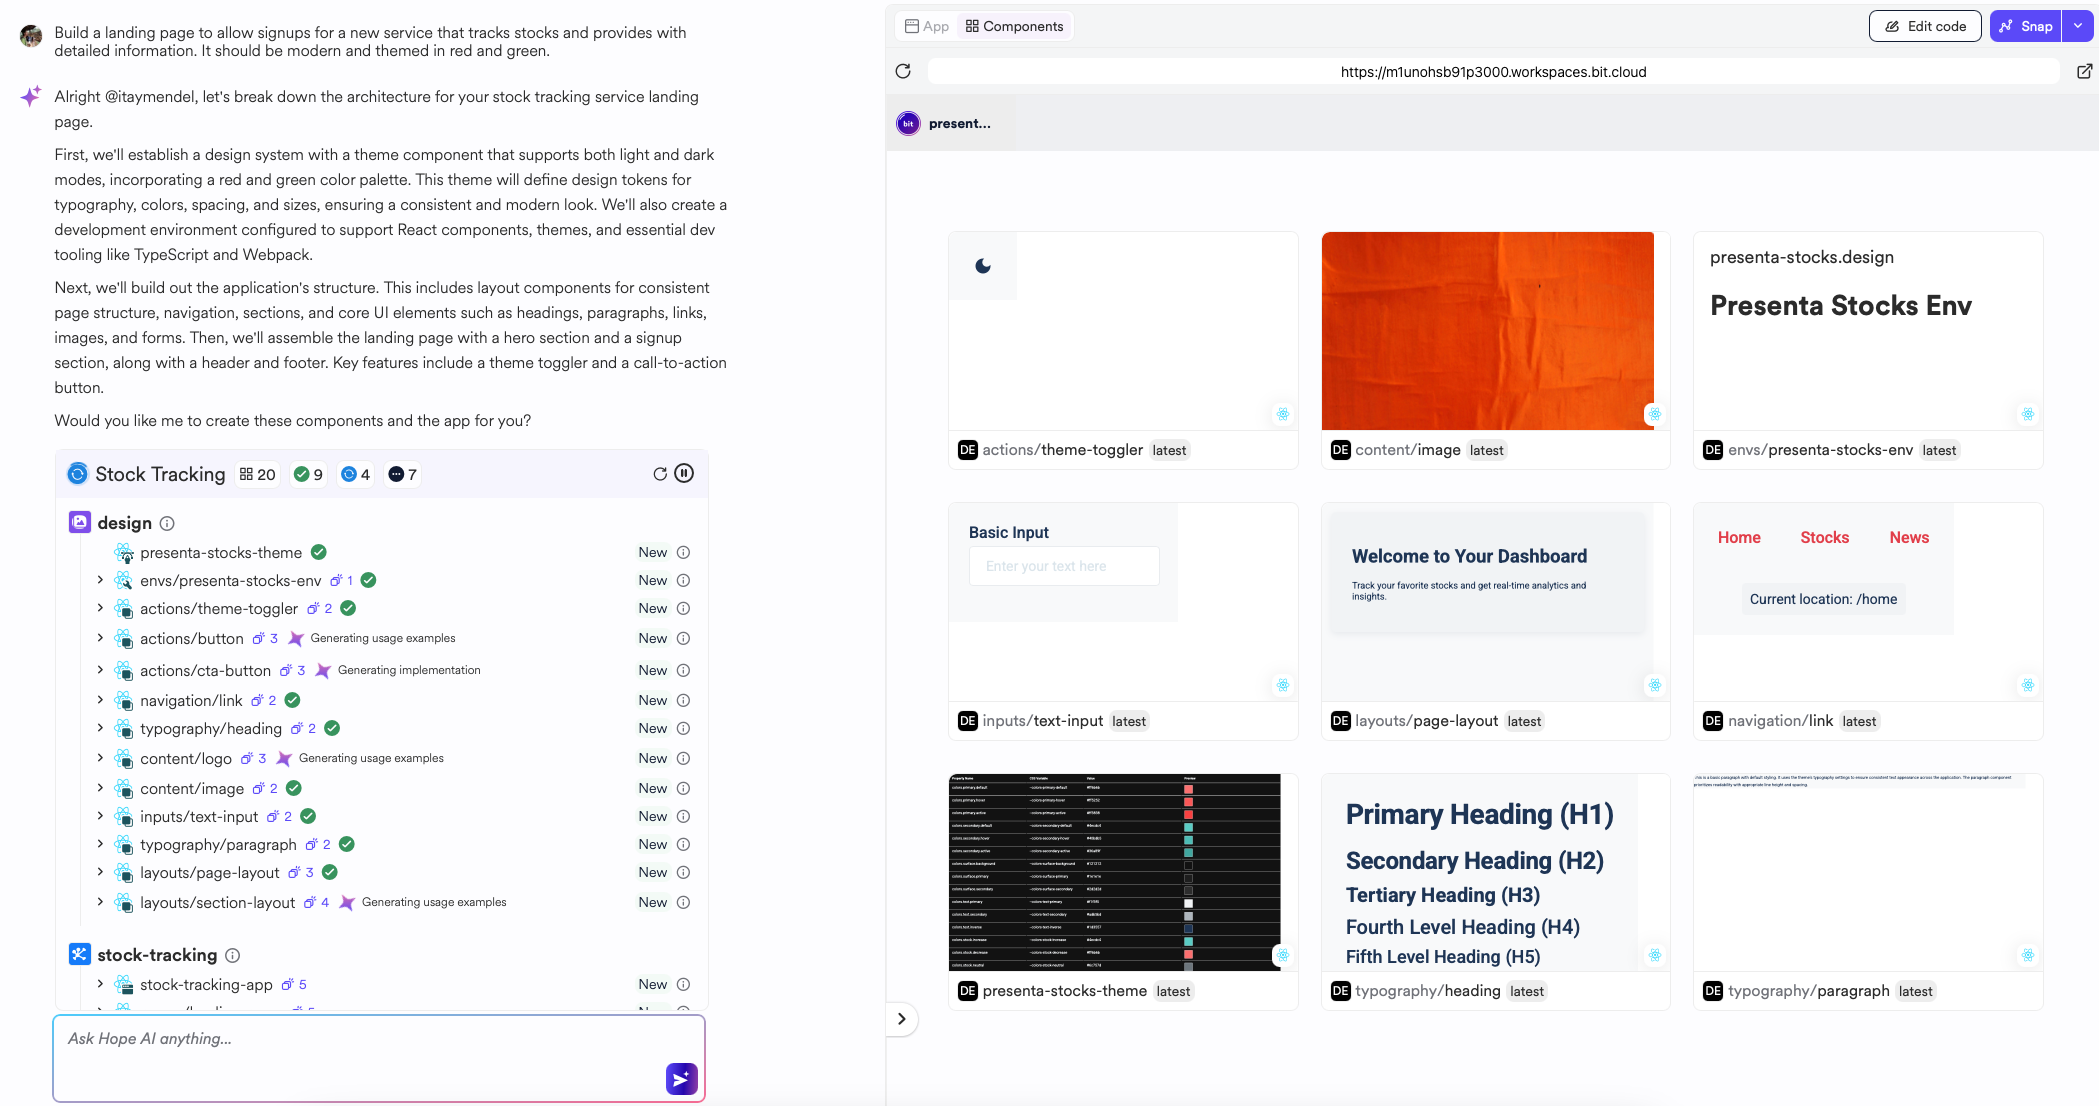Open the Snap dropdown arrow

point(2078,26)
